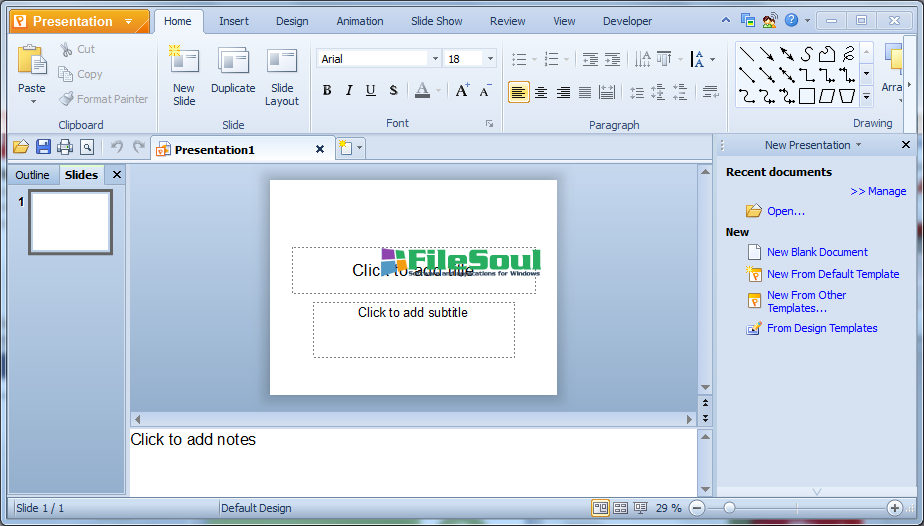Click the New Blank Document link
This screenshot has height=526, width=924.
coord(817,252)
